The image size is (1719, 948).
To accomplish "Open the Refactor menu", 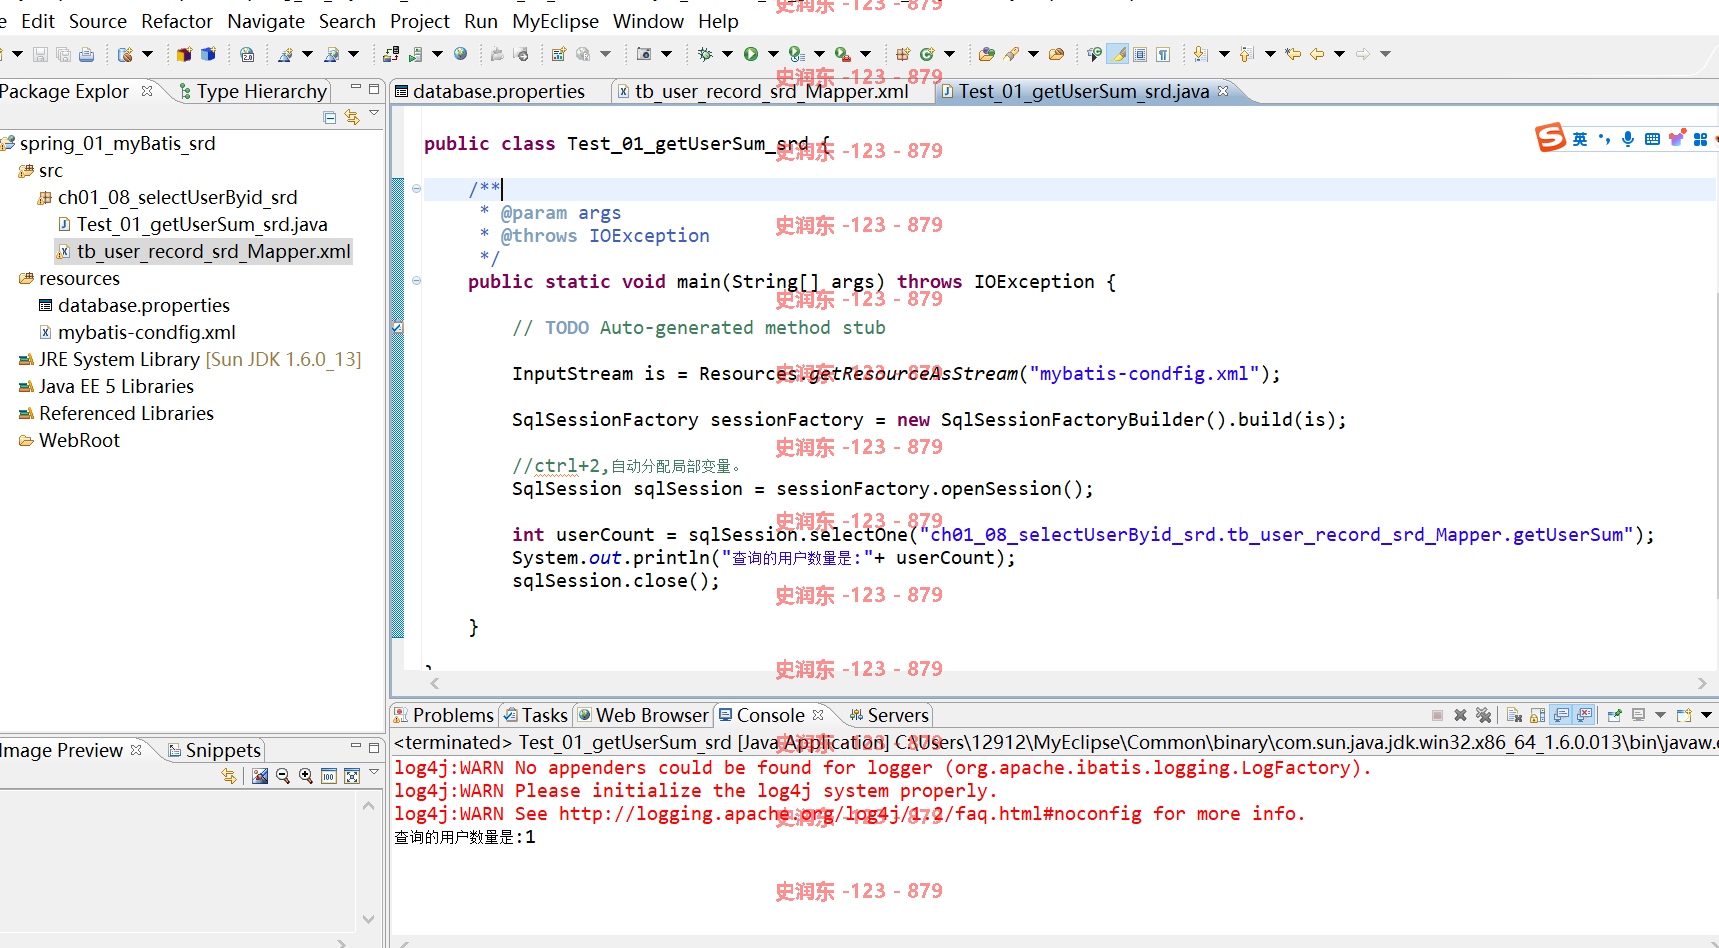I will pyautogui.click(x=177, y=21).
